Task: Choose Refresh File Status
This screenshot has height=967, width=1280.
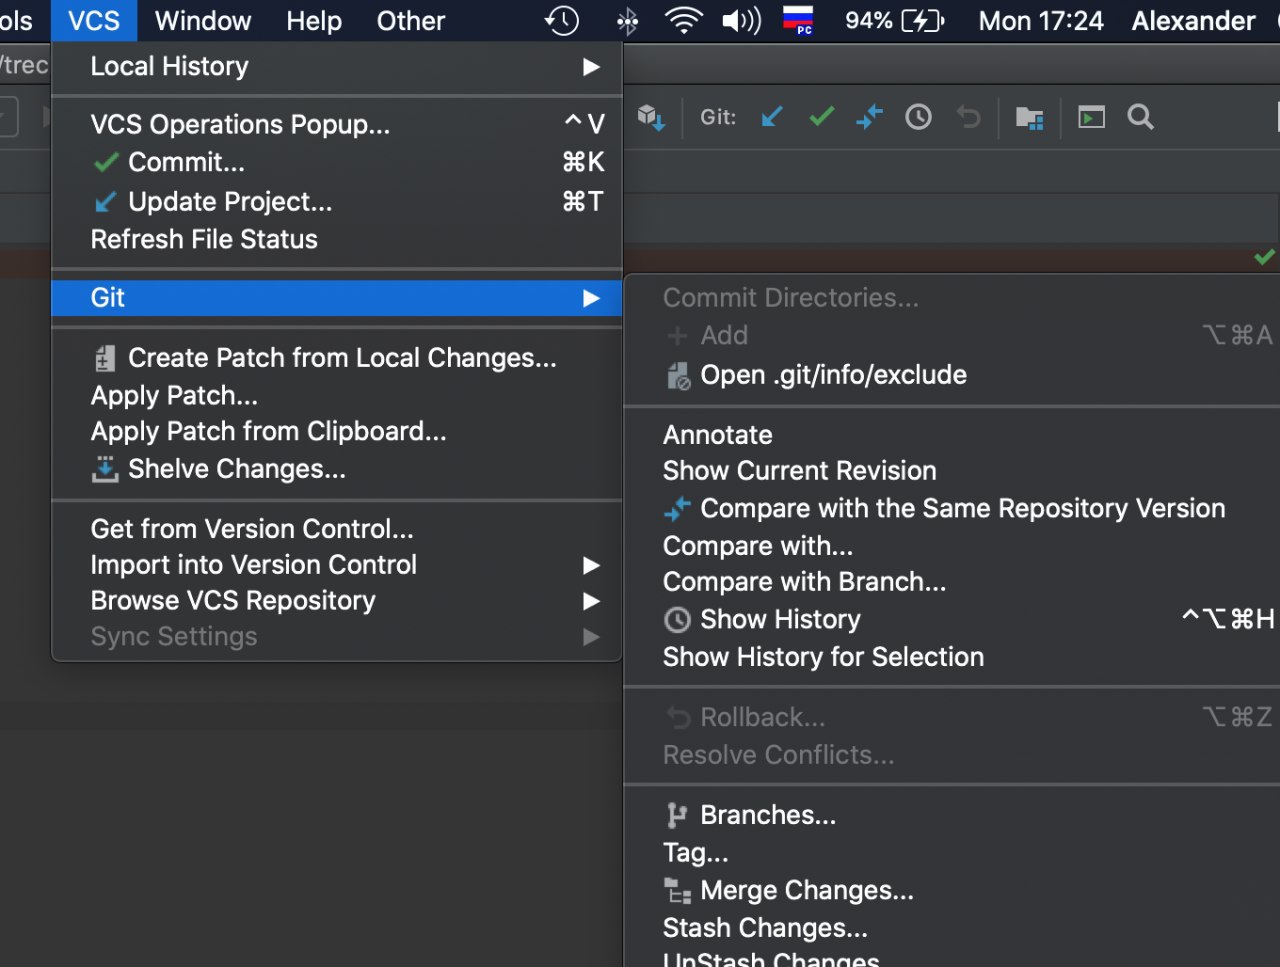Action: (337, 239)
